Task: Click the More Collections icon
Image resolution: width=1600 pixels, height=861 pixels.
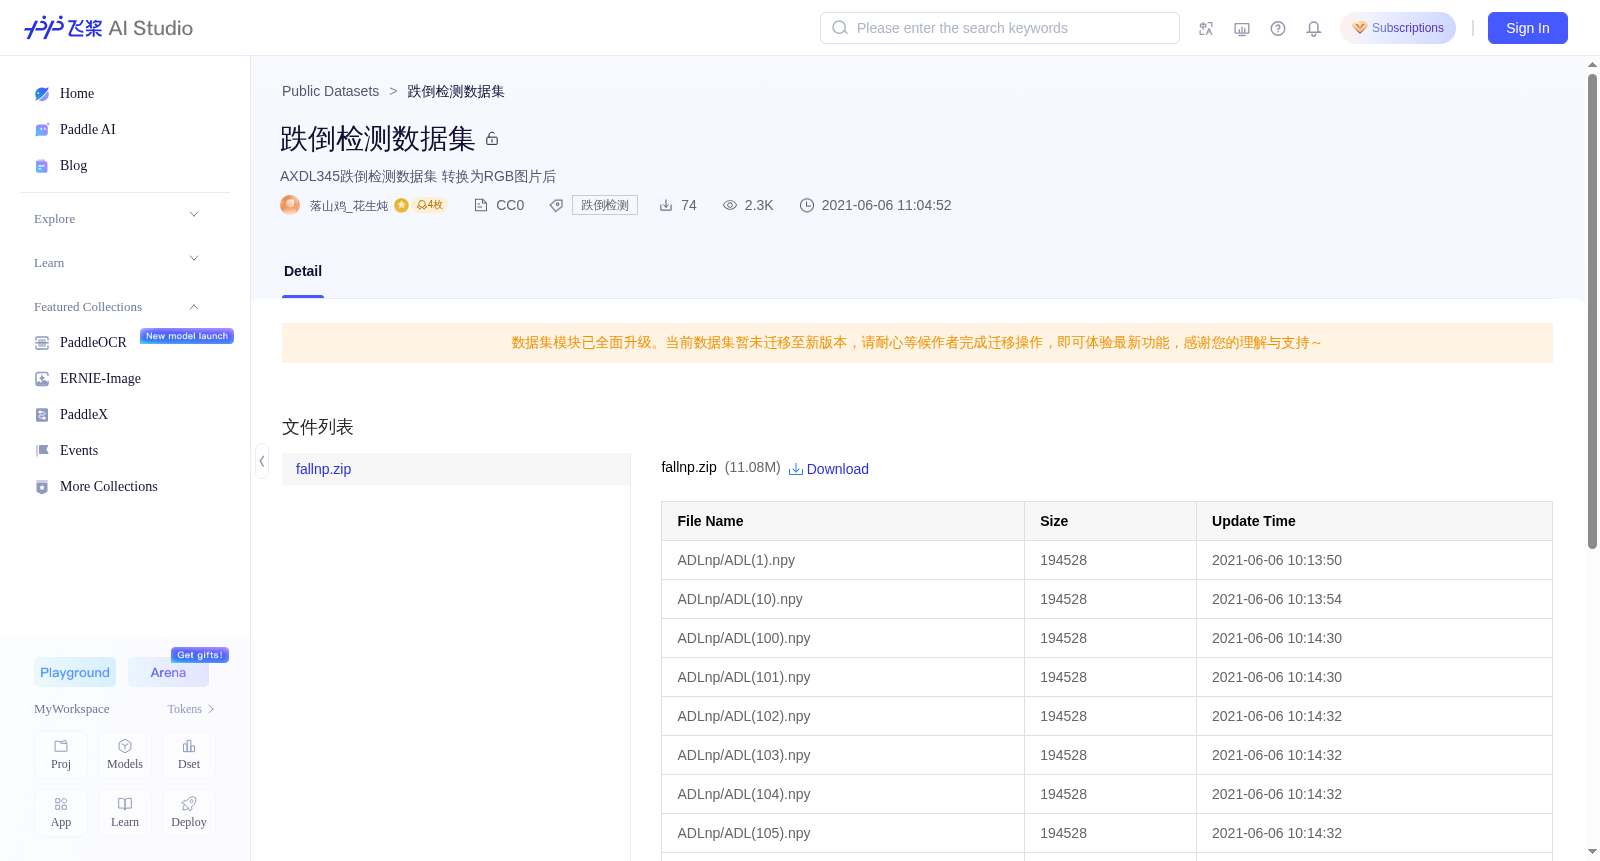Action: pos(42,487)
